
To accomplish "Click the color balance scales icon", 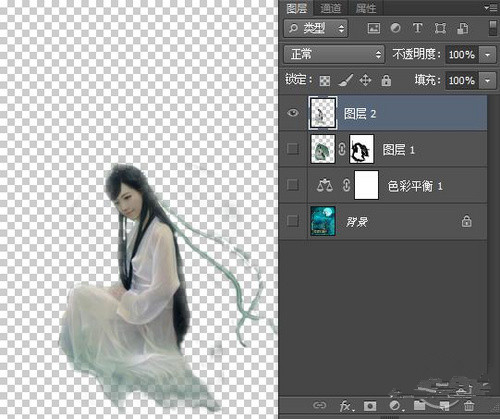I will coord(325,185).
